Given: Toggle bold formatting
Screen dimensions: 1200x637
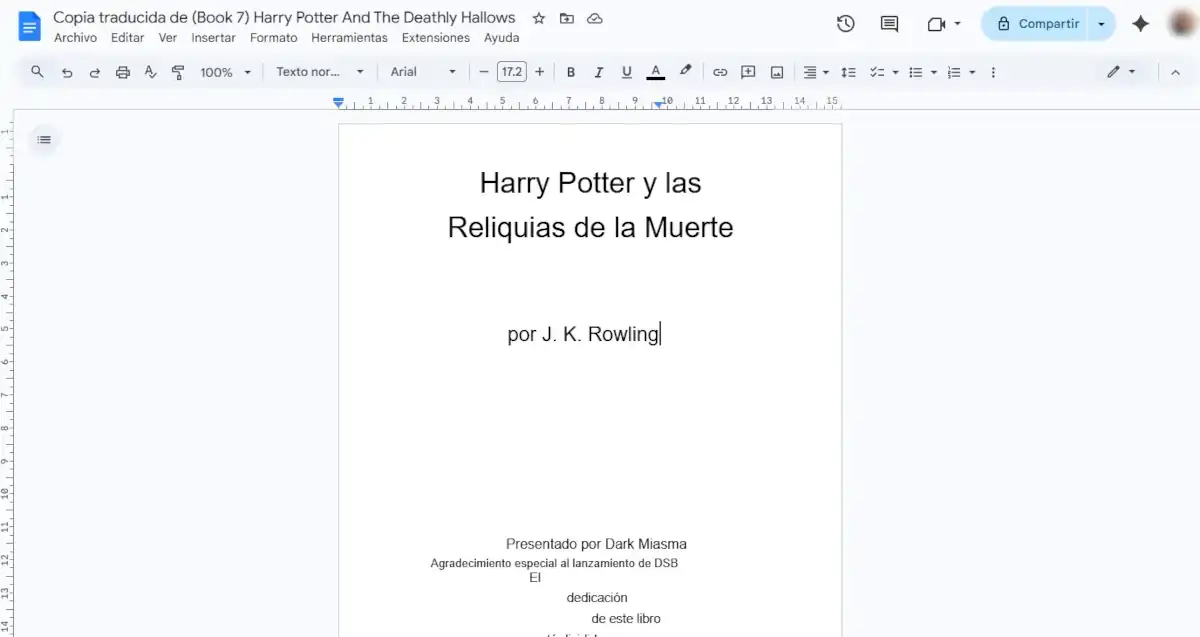Looking at the screenshot, I should pos(571,71).
